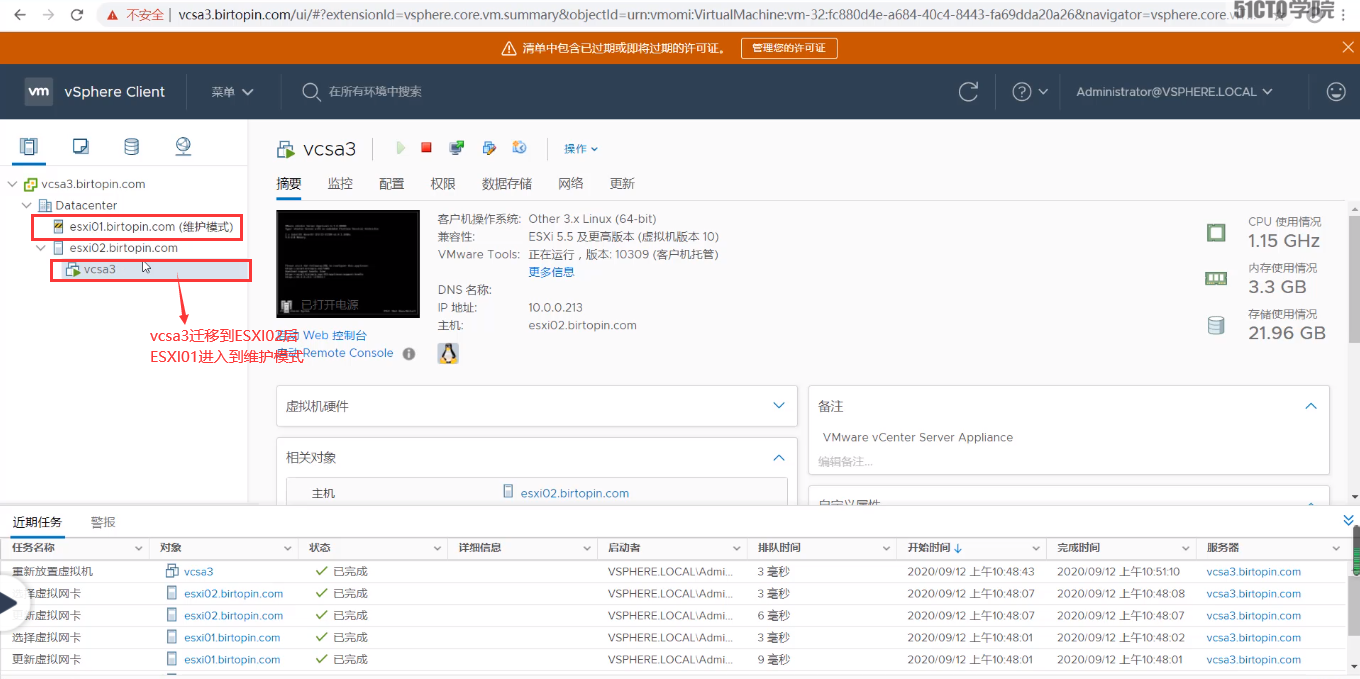Click the Remote Console info icon

point(409,354)
